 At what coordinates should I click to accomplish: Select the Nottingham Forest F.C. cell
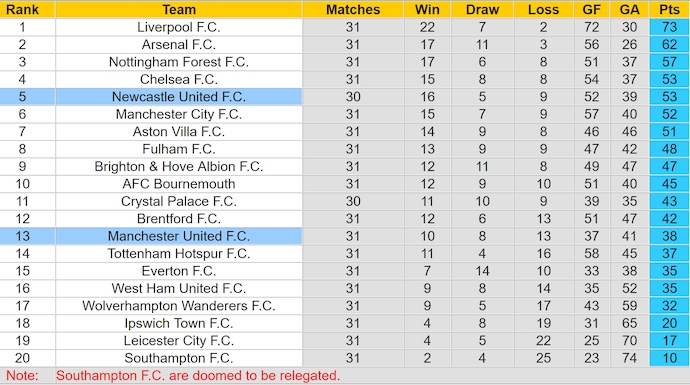click(179, 62)
